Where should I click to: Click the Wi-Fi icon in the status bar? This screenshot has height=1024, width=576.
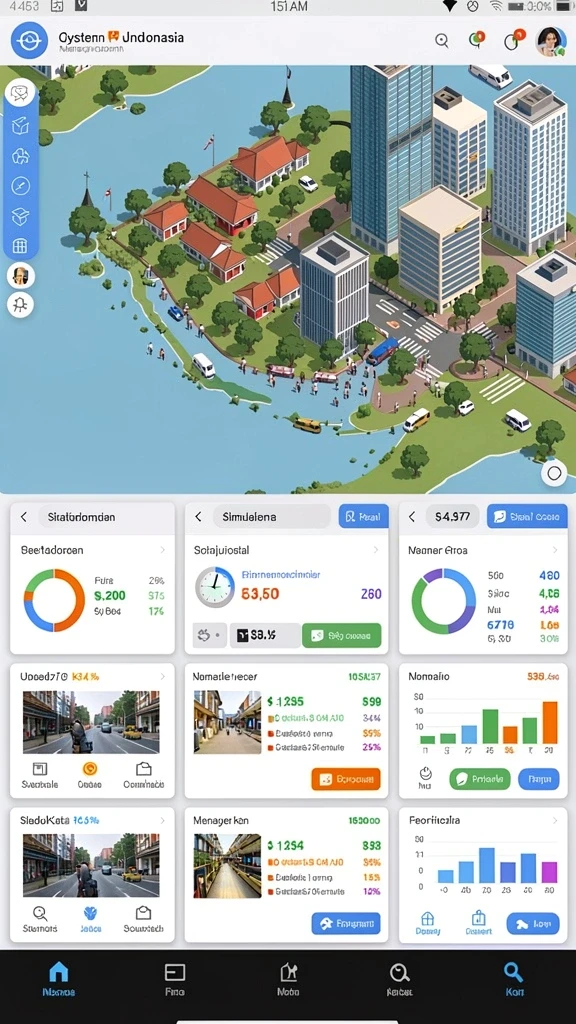496,6
